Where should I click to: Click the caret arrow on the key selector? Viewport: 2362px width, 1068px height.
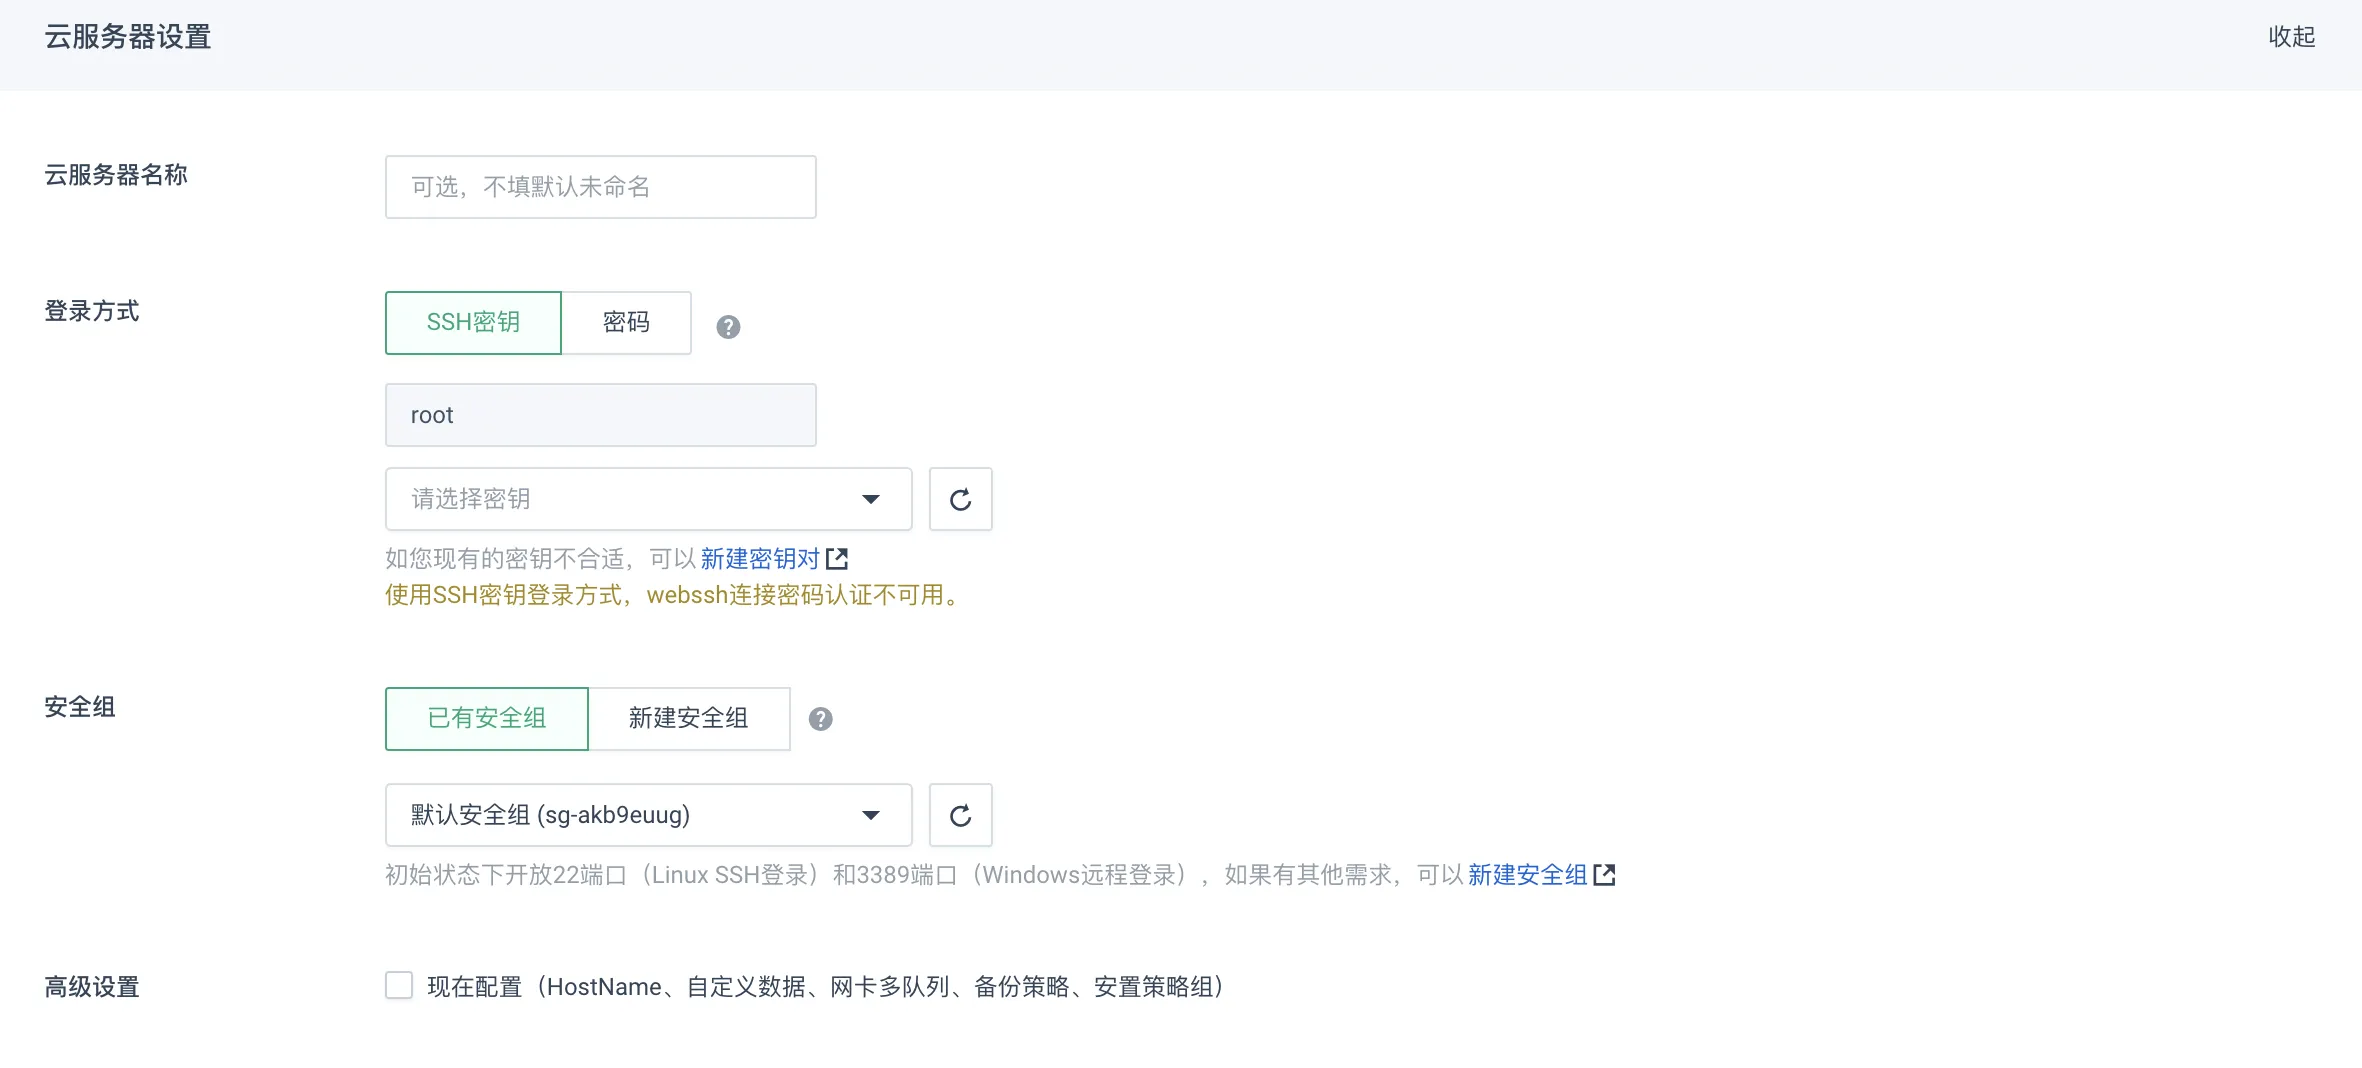(x=871, y=499)
